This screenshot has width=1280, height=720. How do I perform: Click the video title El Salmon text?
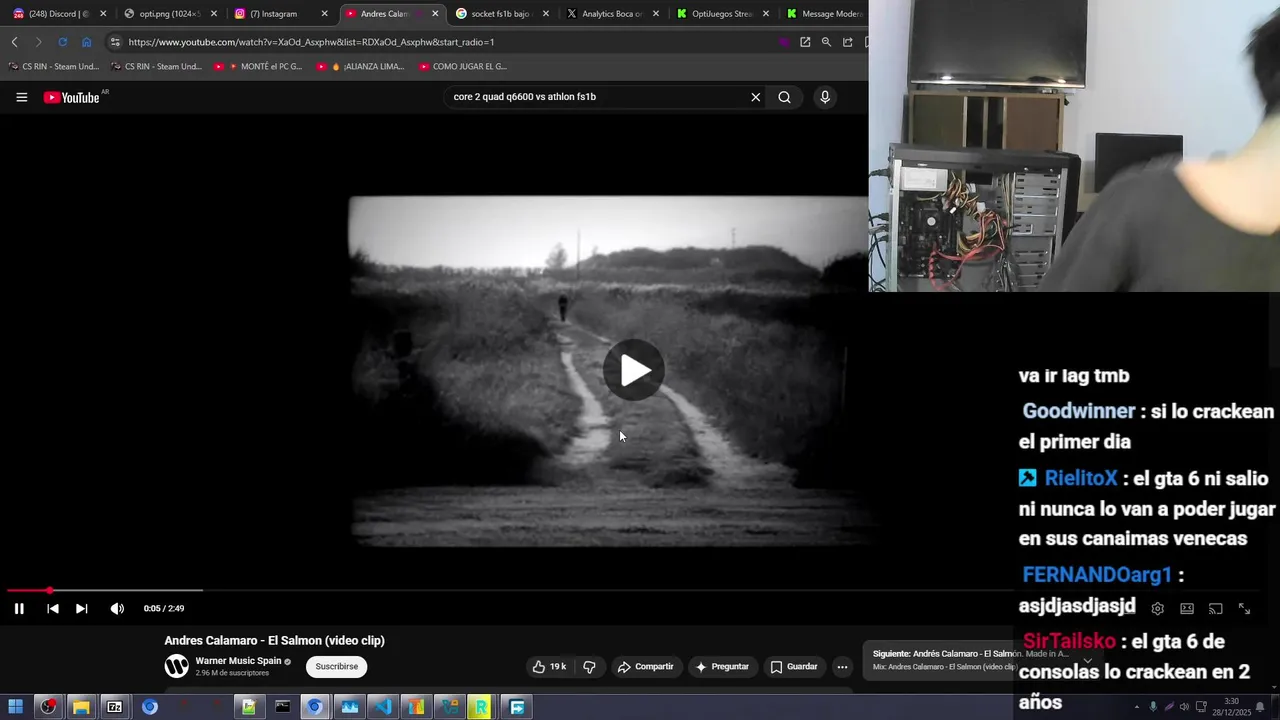tap(274, 641)
